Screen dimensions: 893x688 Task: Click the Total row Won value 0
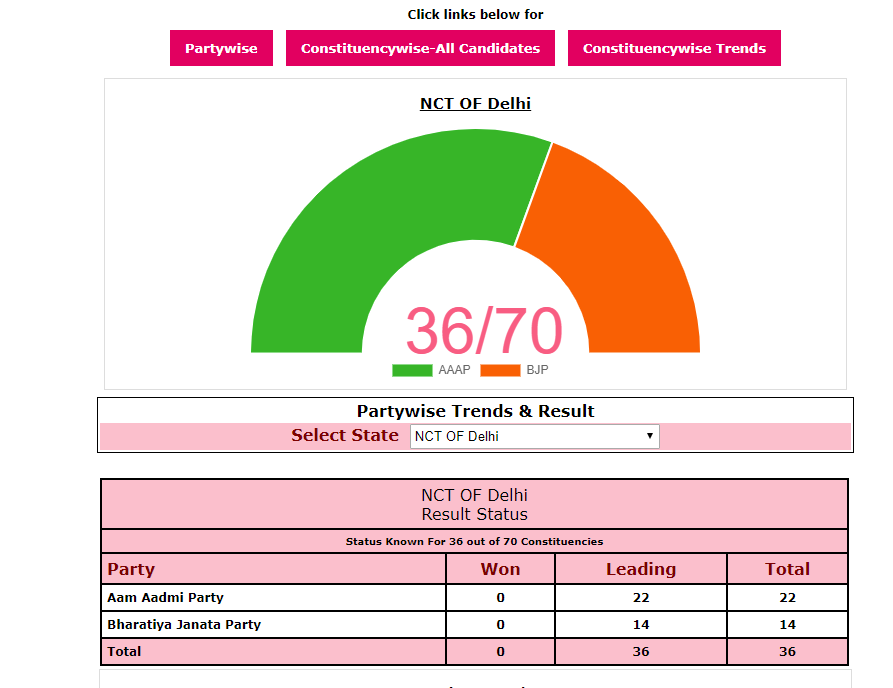tap(500, 652)
